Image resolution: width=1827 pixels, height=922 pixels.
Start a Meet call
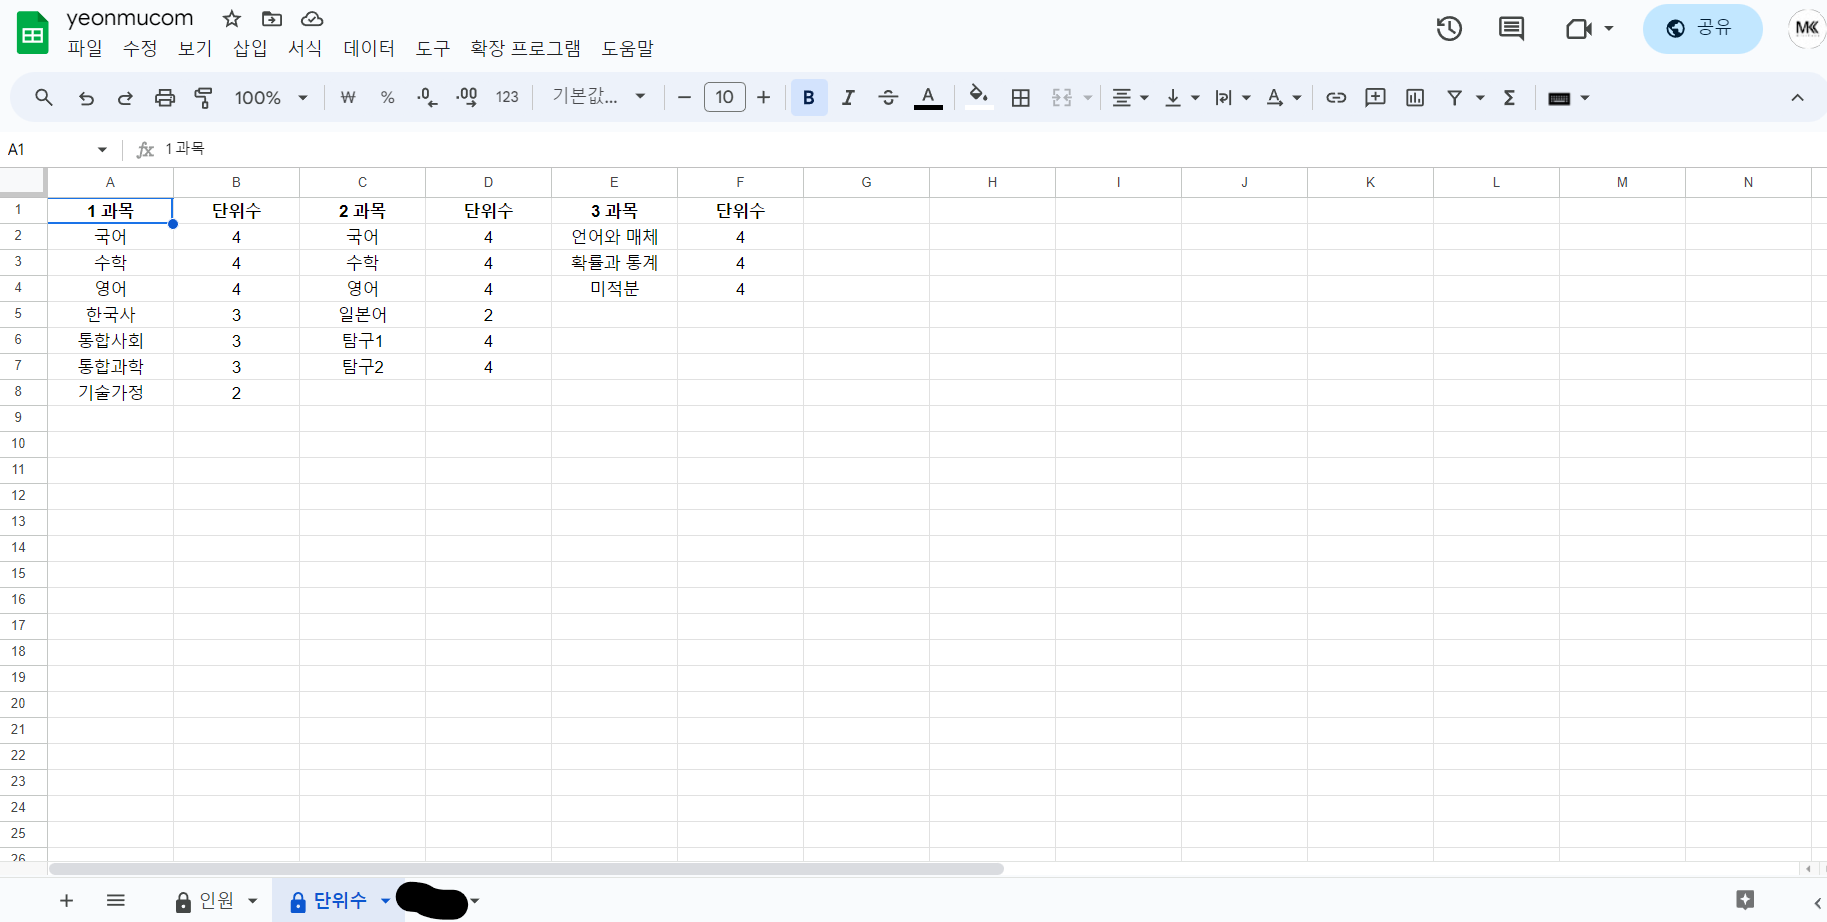1579,28
